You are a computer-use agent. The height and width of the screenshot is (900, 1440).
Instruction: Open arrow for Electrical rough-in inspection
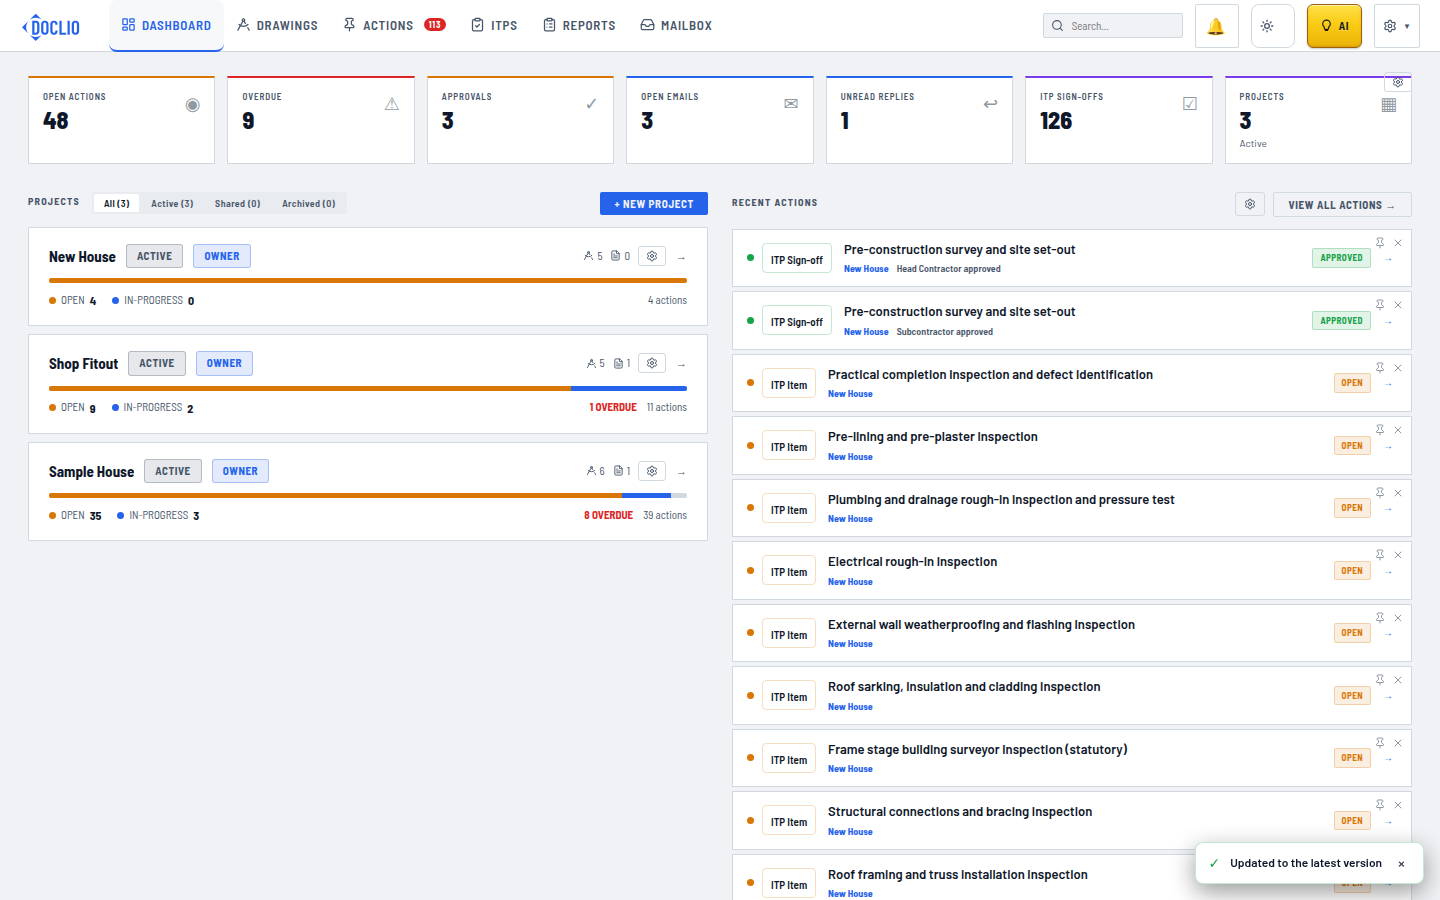pos(1389,572)
